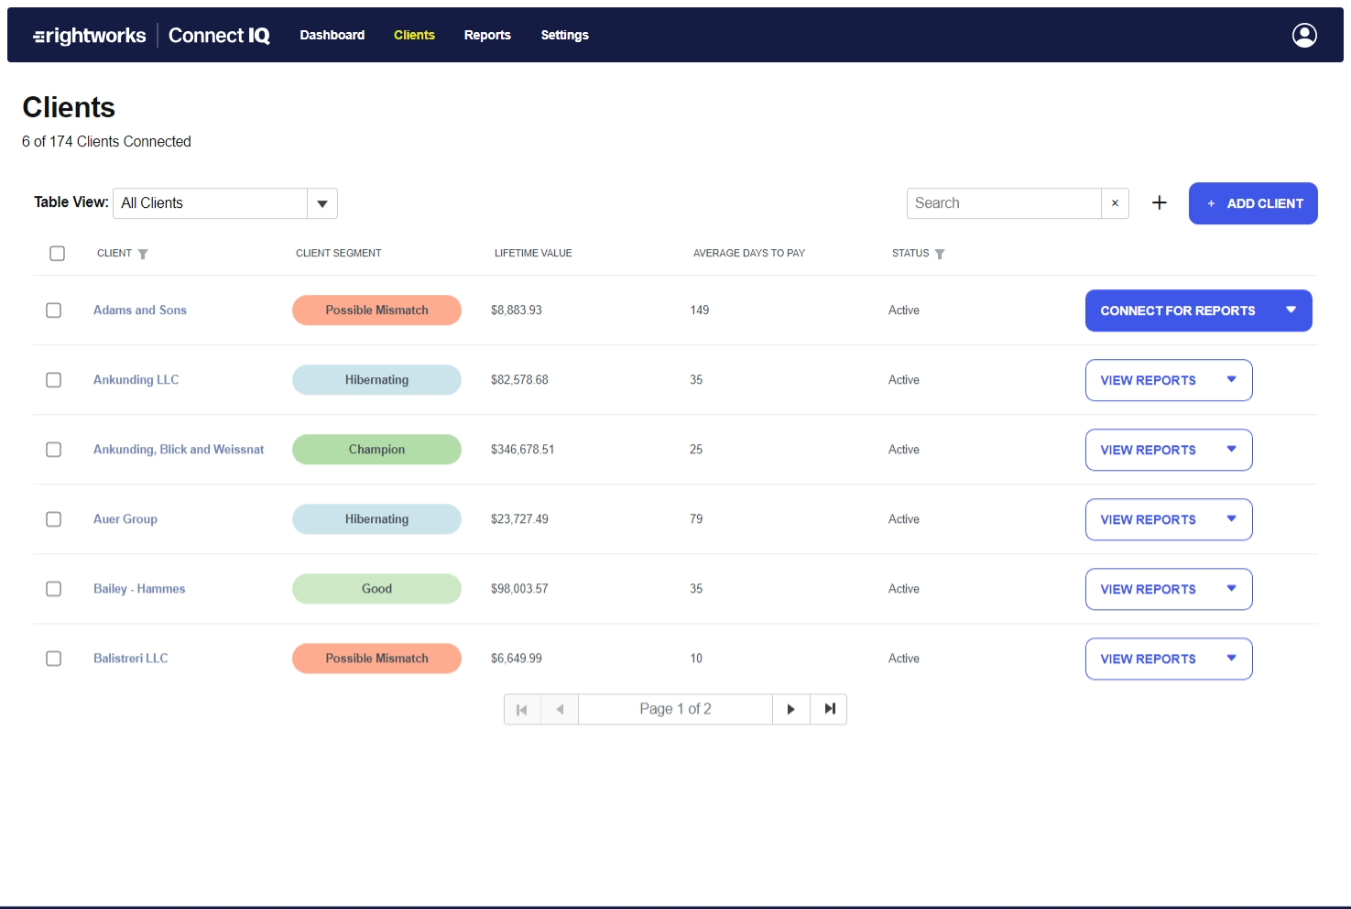Jump to the last page of clients
Image resolution: width=1351 pixels, height=909 pixels.
[x=828, y=708]
